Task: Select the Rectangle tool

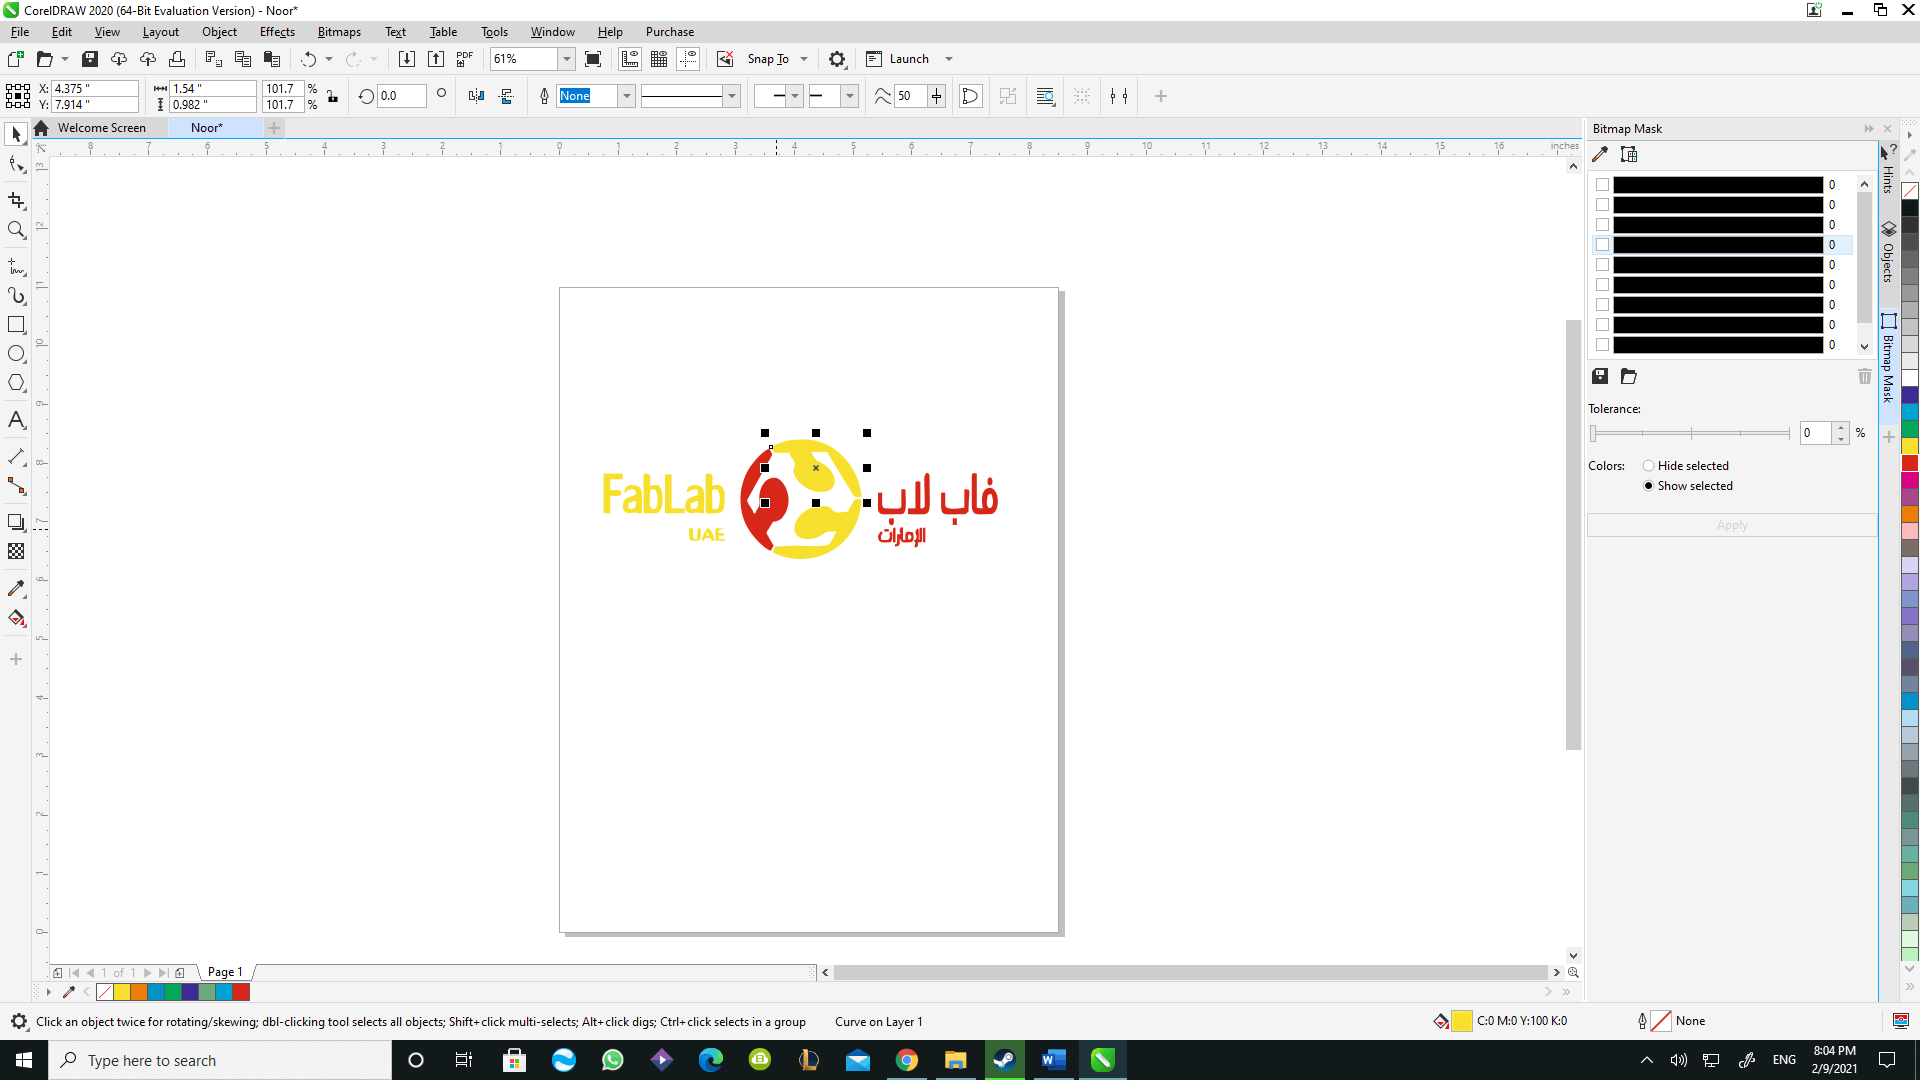Action: tap(16, 325)
